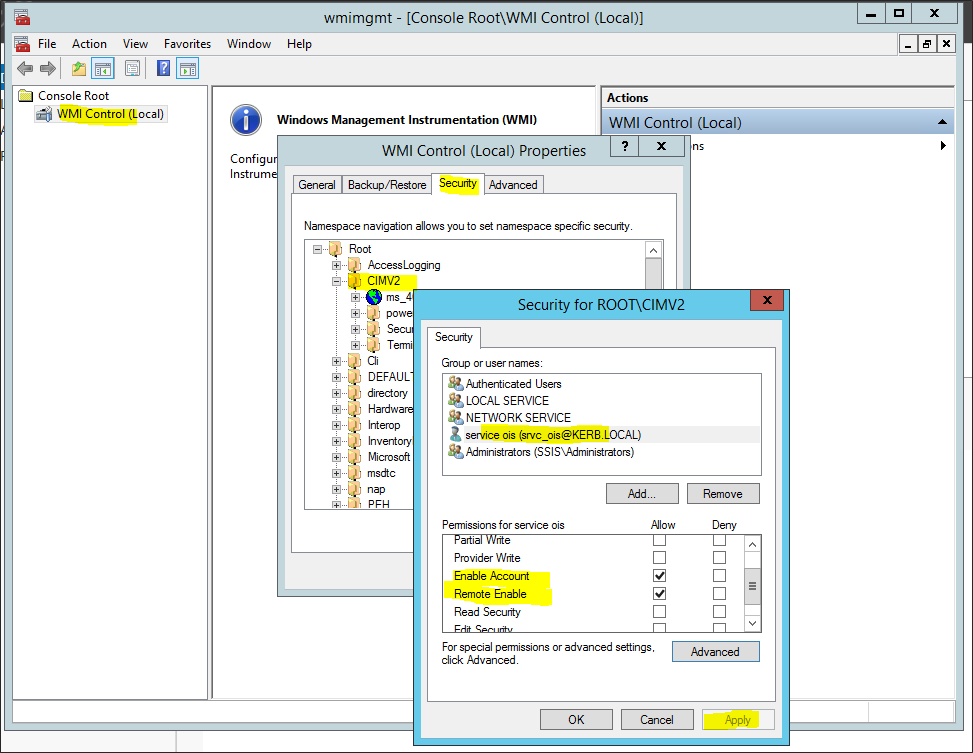973x753 pixels.
Task: Click the Apply button
Action: tap(738, 719)
